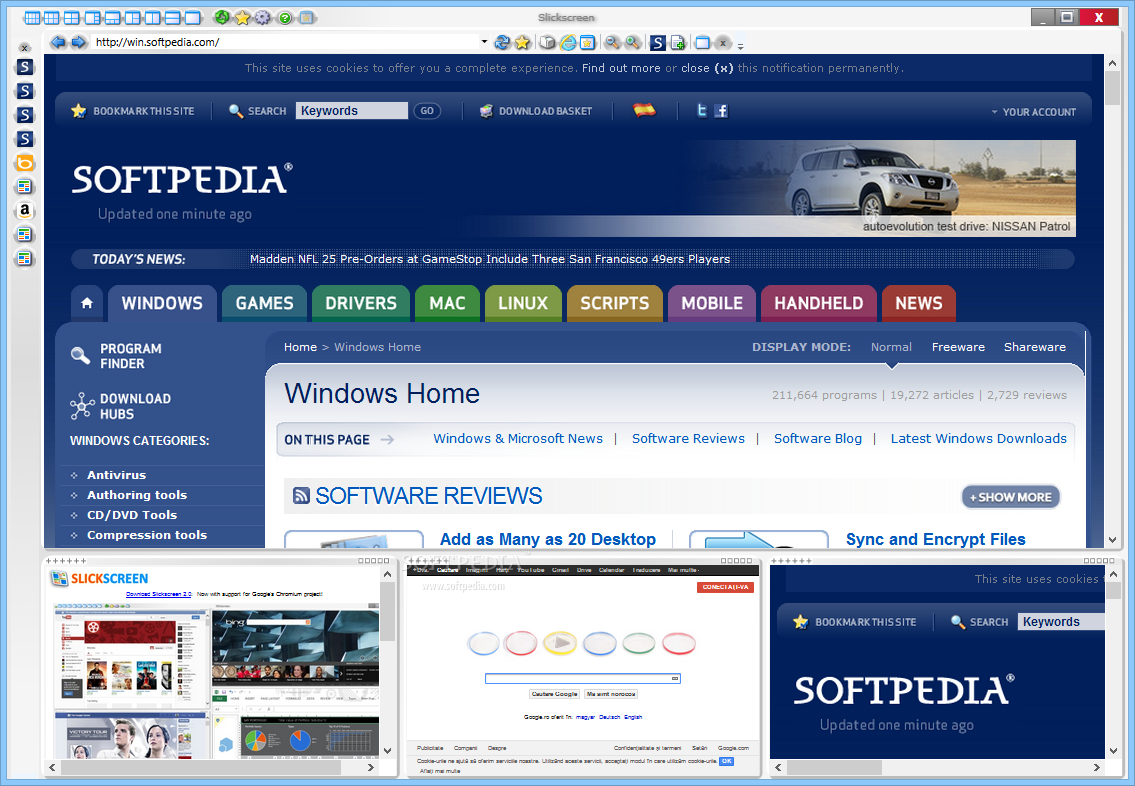Click the address bar URL field
This screenshot has width=1135, height=786.
[286, 42]
